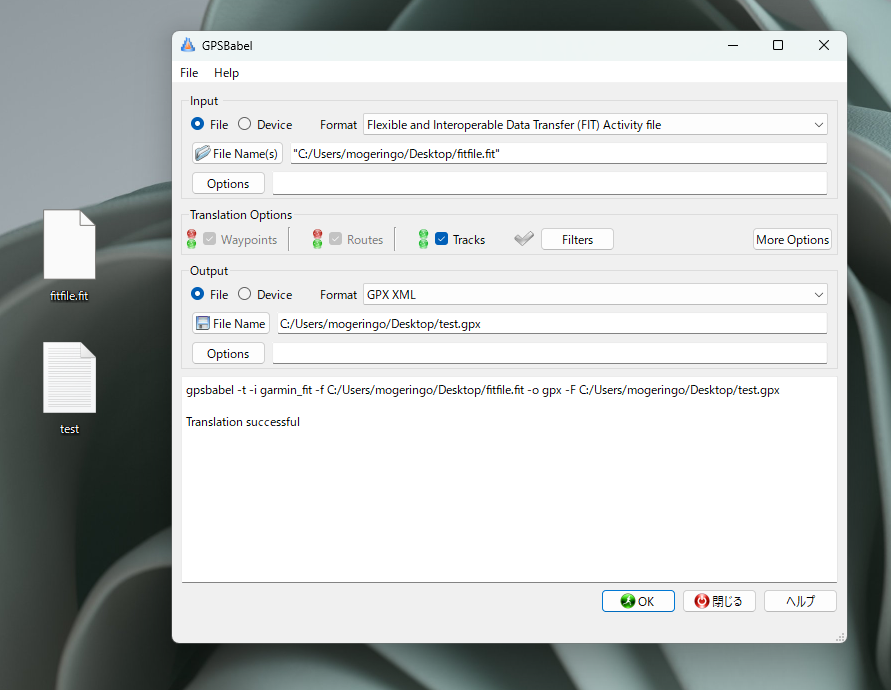The image size is (891, 690).
Task: Click the gpsbabel command line text
Action: [482, 390]
